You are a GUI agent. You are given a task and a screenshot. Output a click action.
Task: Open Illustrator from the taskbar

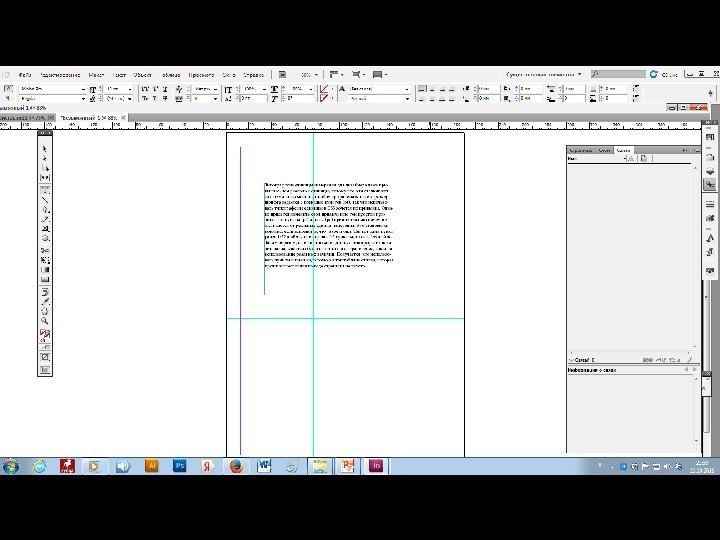[151, 466]
